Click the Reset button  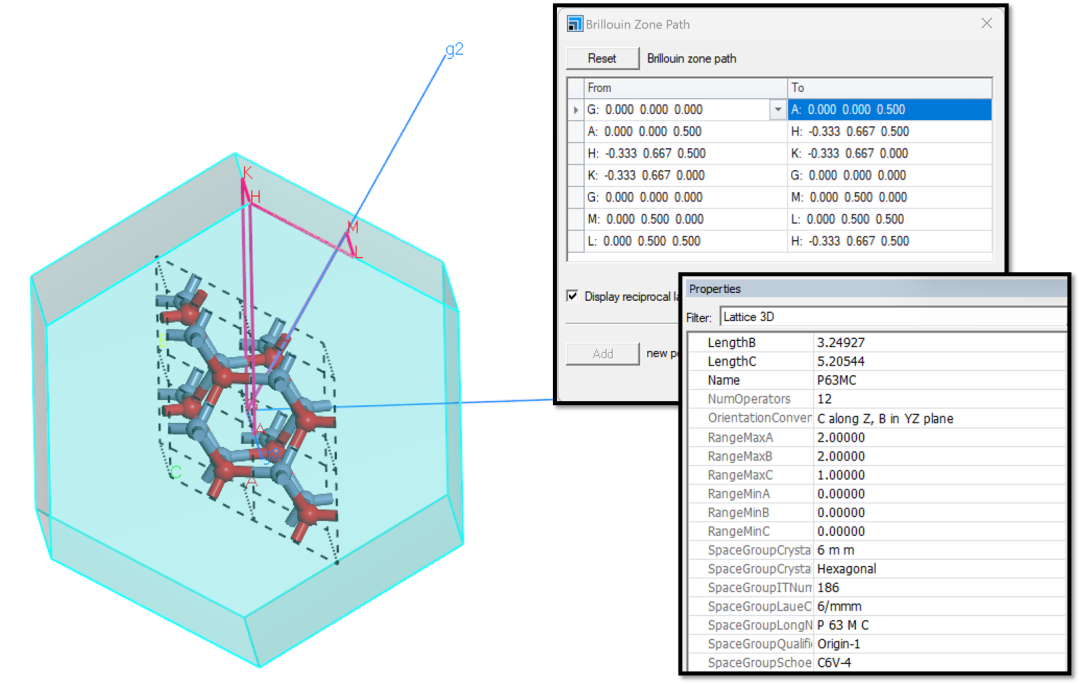[x=602, y=59]
